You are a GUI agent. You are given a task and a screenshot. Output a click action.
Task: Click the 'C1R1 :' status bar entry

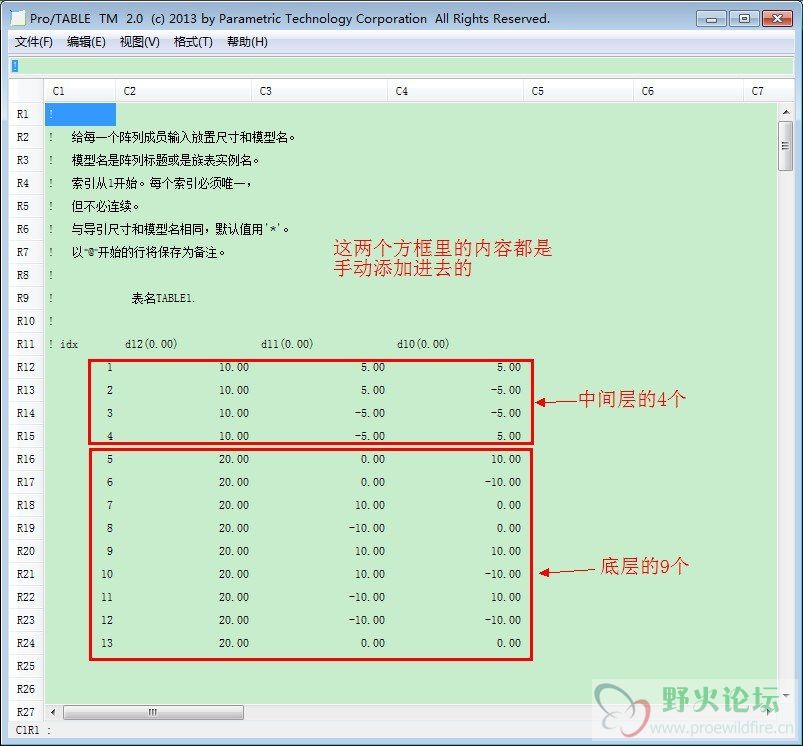coord(33,730)
